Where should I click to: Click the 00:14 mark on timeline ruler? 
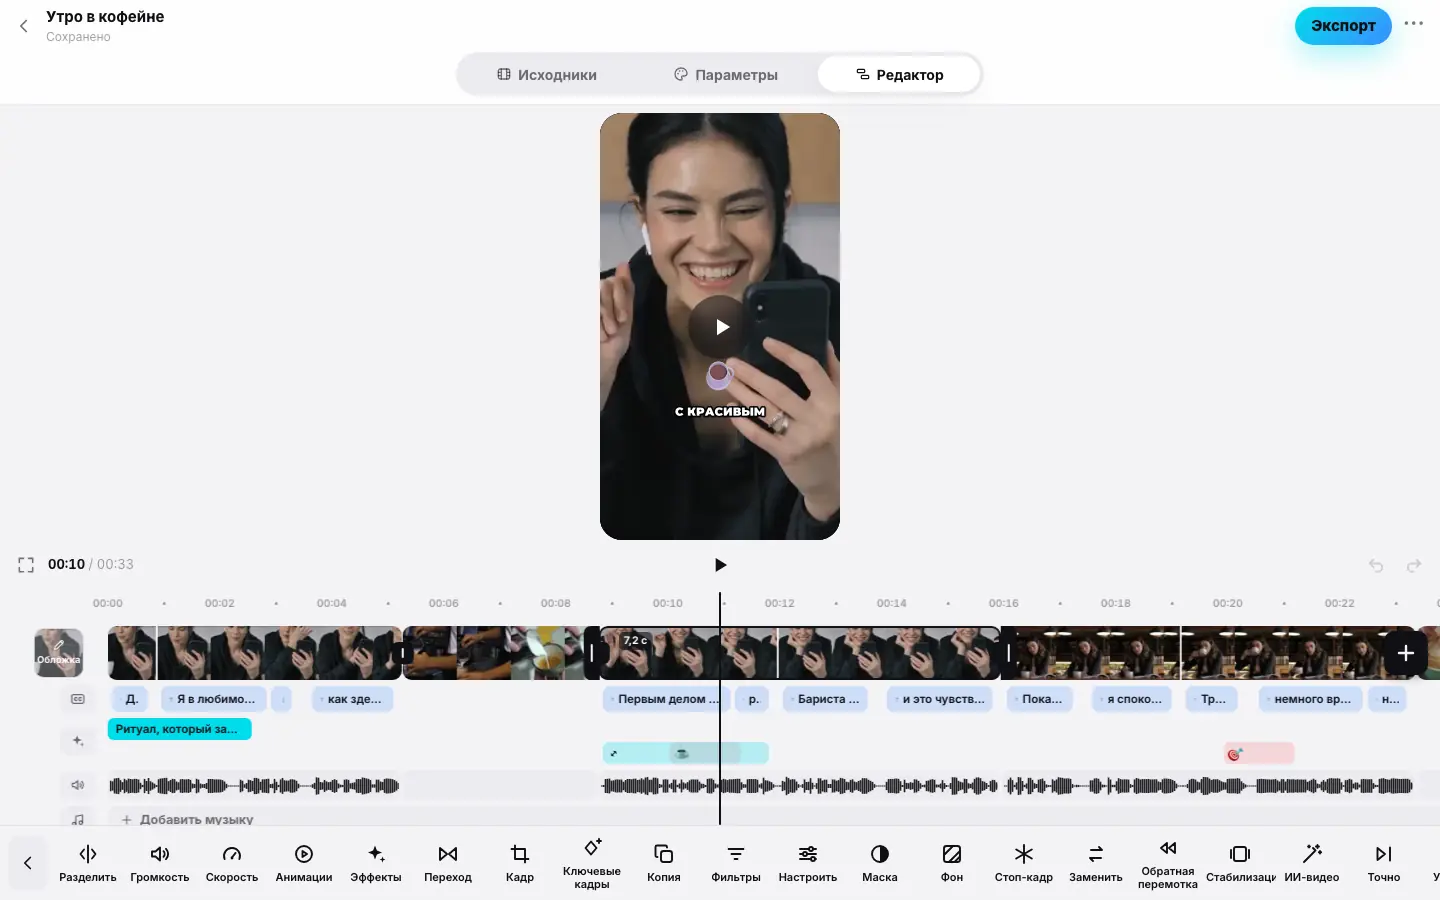(892, 603)
